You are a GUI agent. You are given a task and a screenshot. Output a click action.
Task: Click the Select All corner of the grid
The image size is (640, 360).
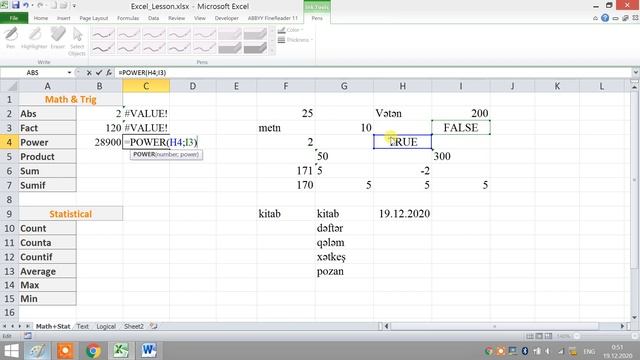pyautogui.click(x=9, y=86)
